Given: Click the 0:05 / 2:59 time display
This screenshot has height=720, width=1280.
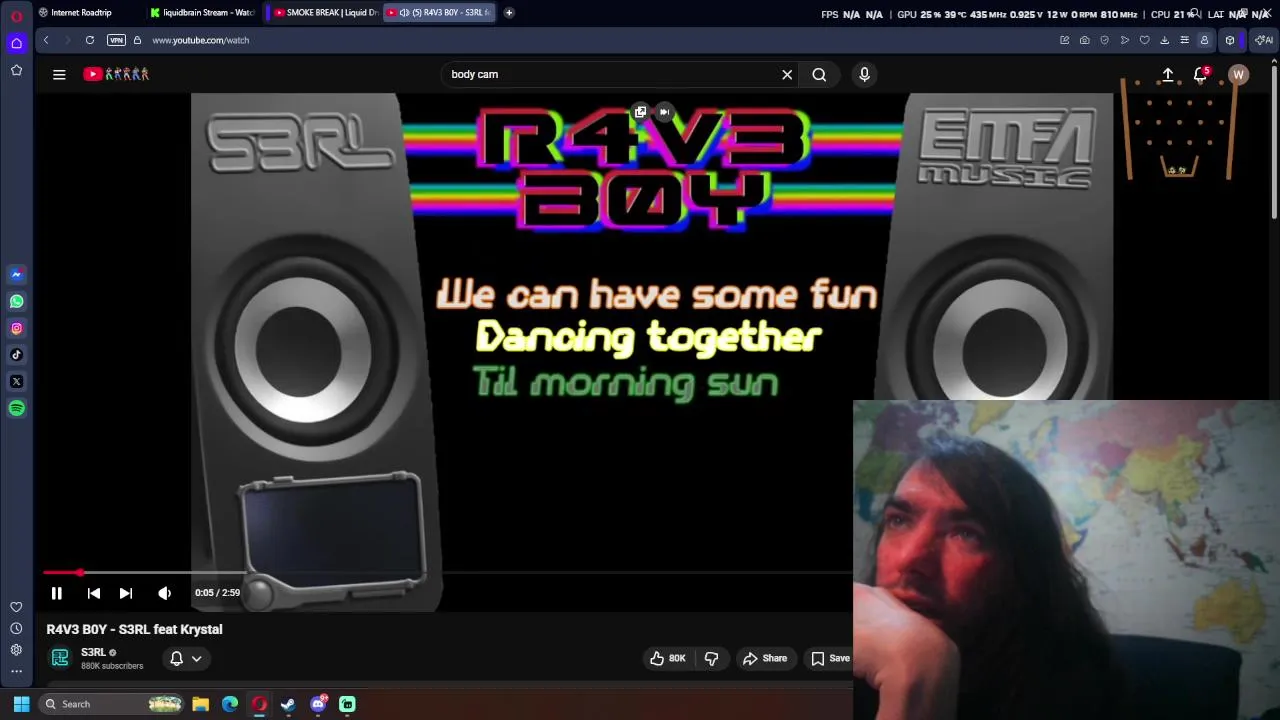Looking at the screenshot, I should (217, 593).
